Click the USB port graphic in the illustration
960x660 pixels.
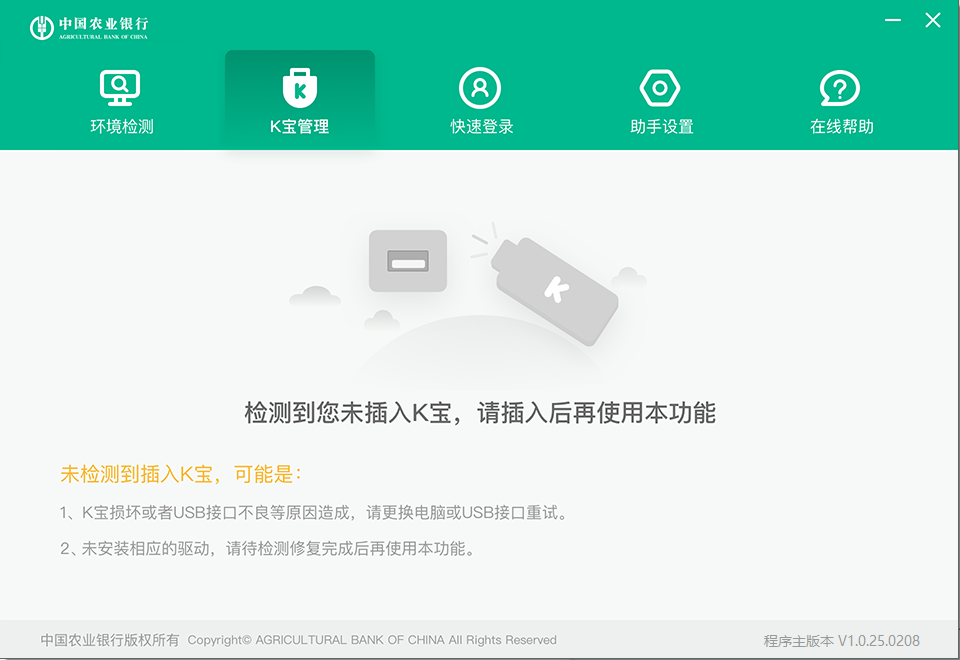click(x=407, y=260)
